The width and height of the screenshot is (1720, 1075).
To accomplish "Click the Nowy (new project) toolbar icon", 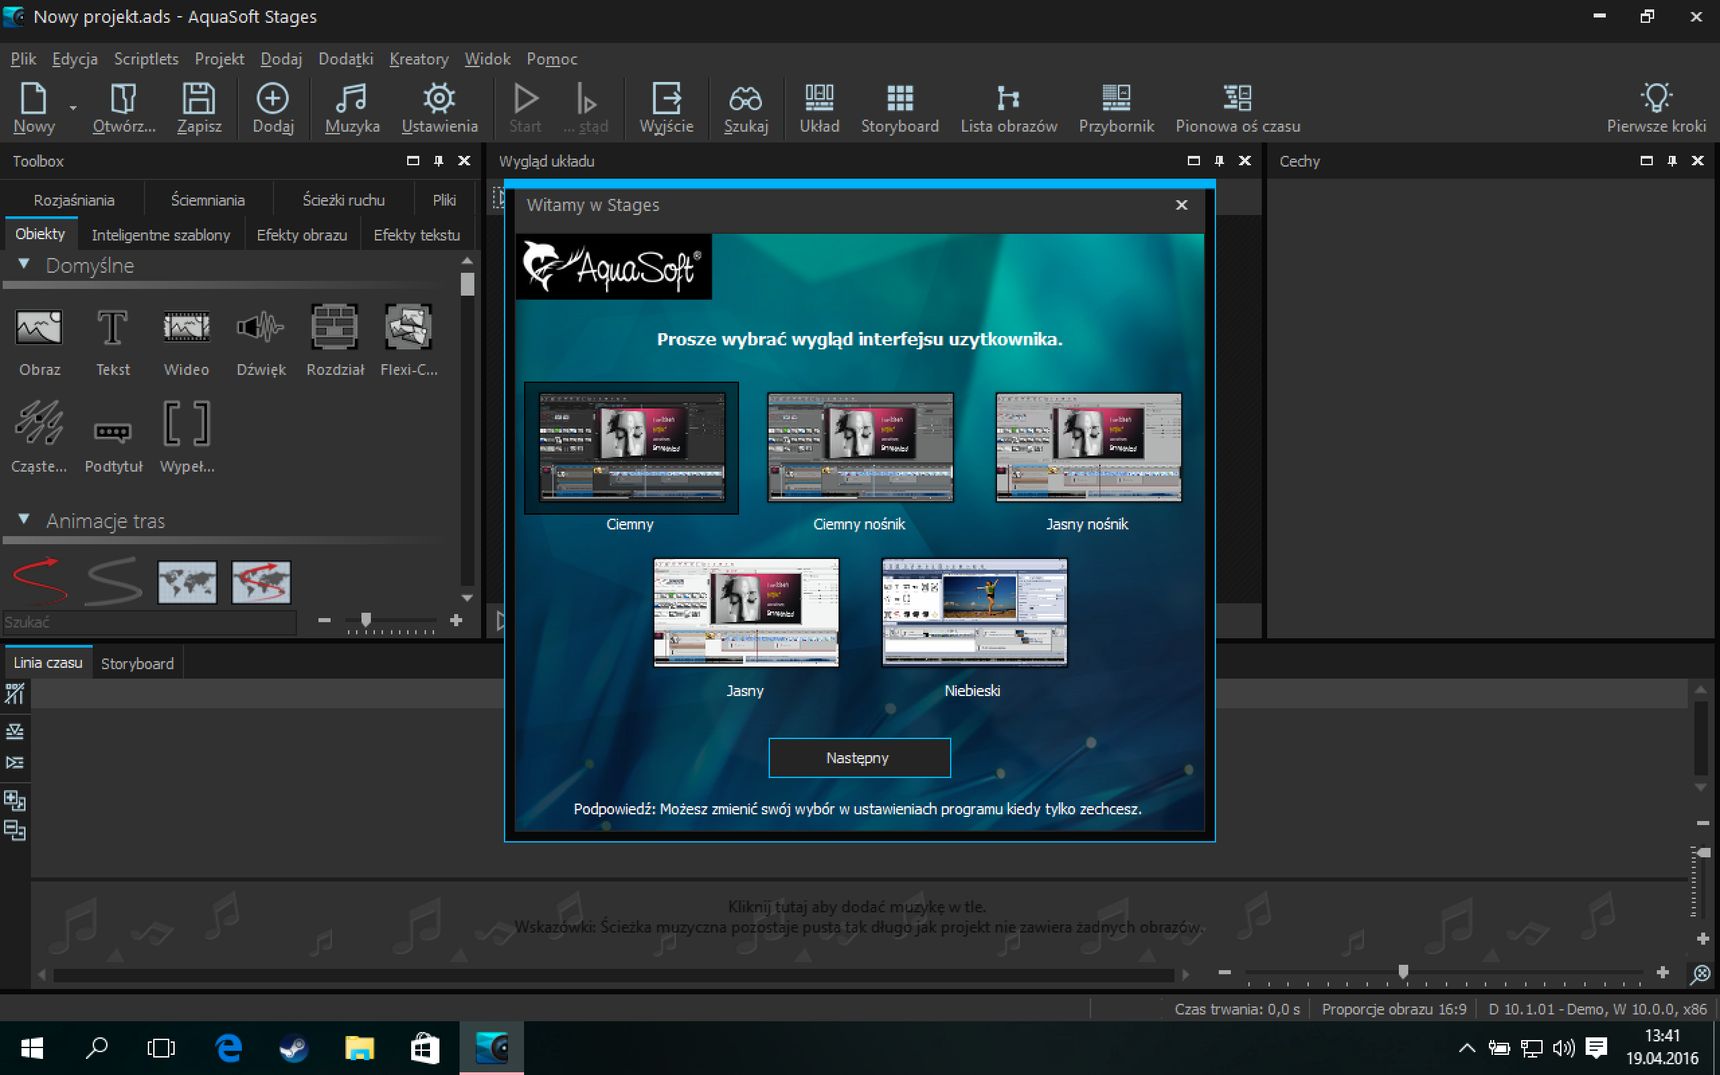I will [33, 107].
